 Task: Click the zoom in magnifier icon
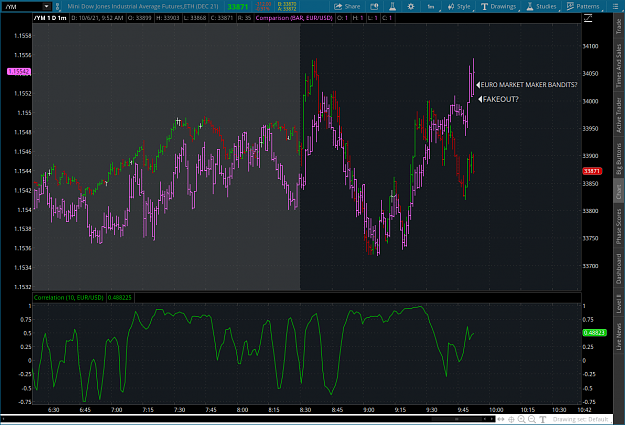(x=521, y=419)
